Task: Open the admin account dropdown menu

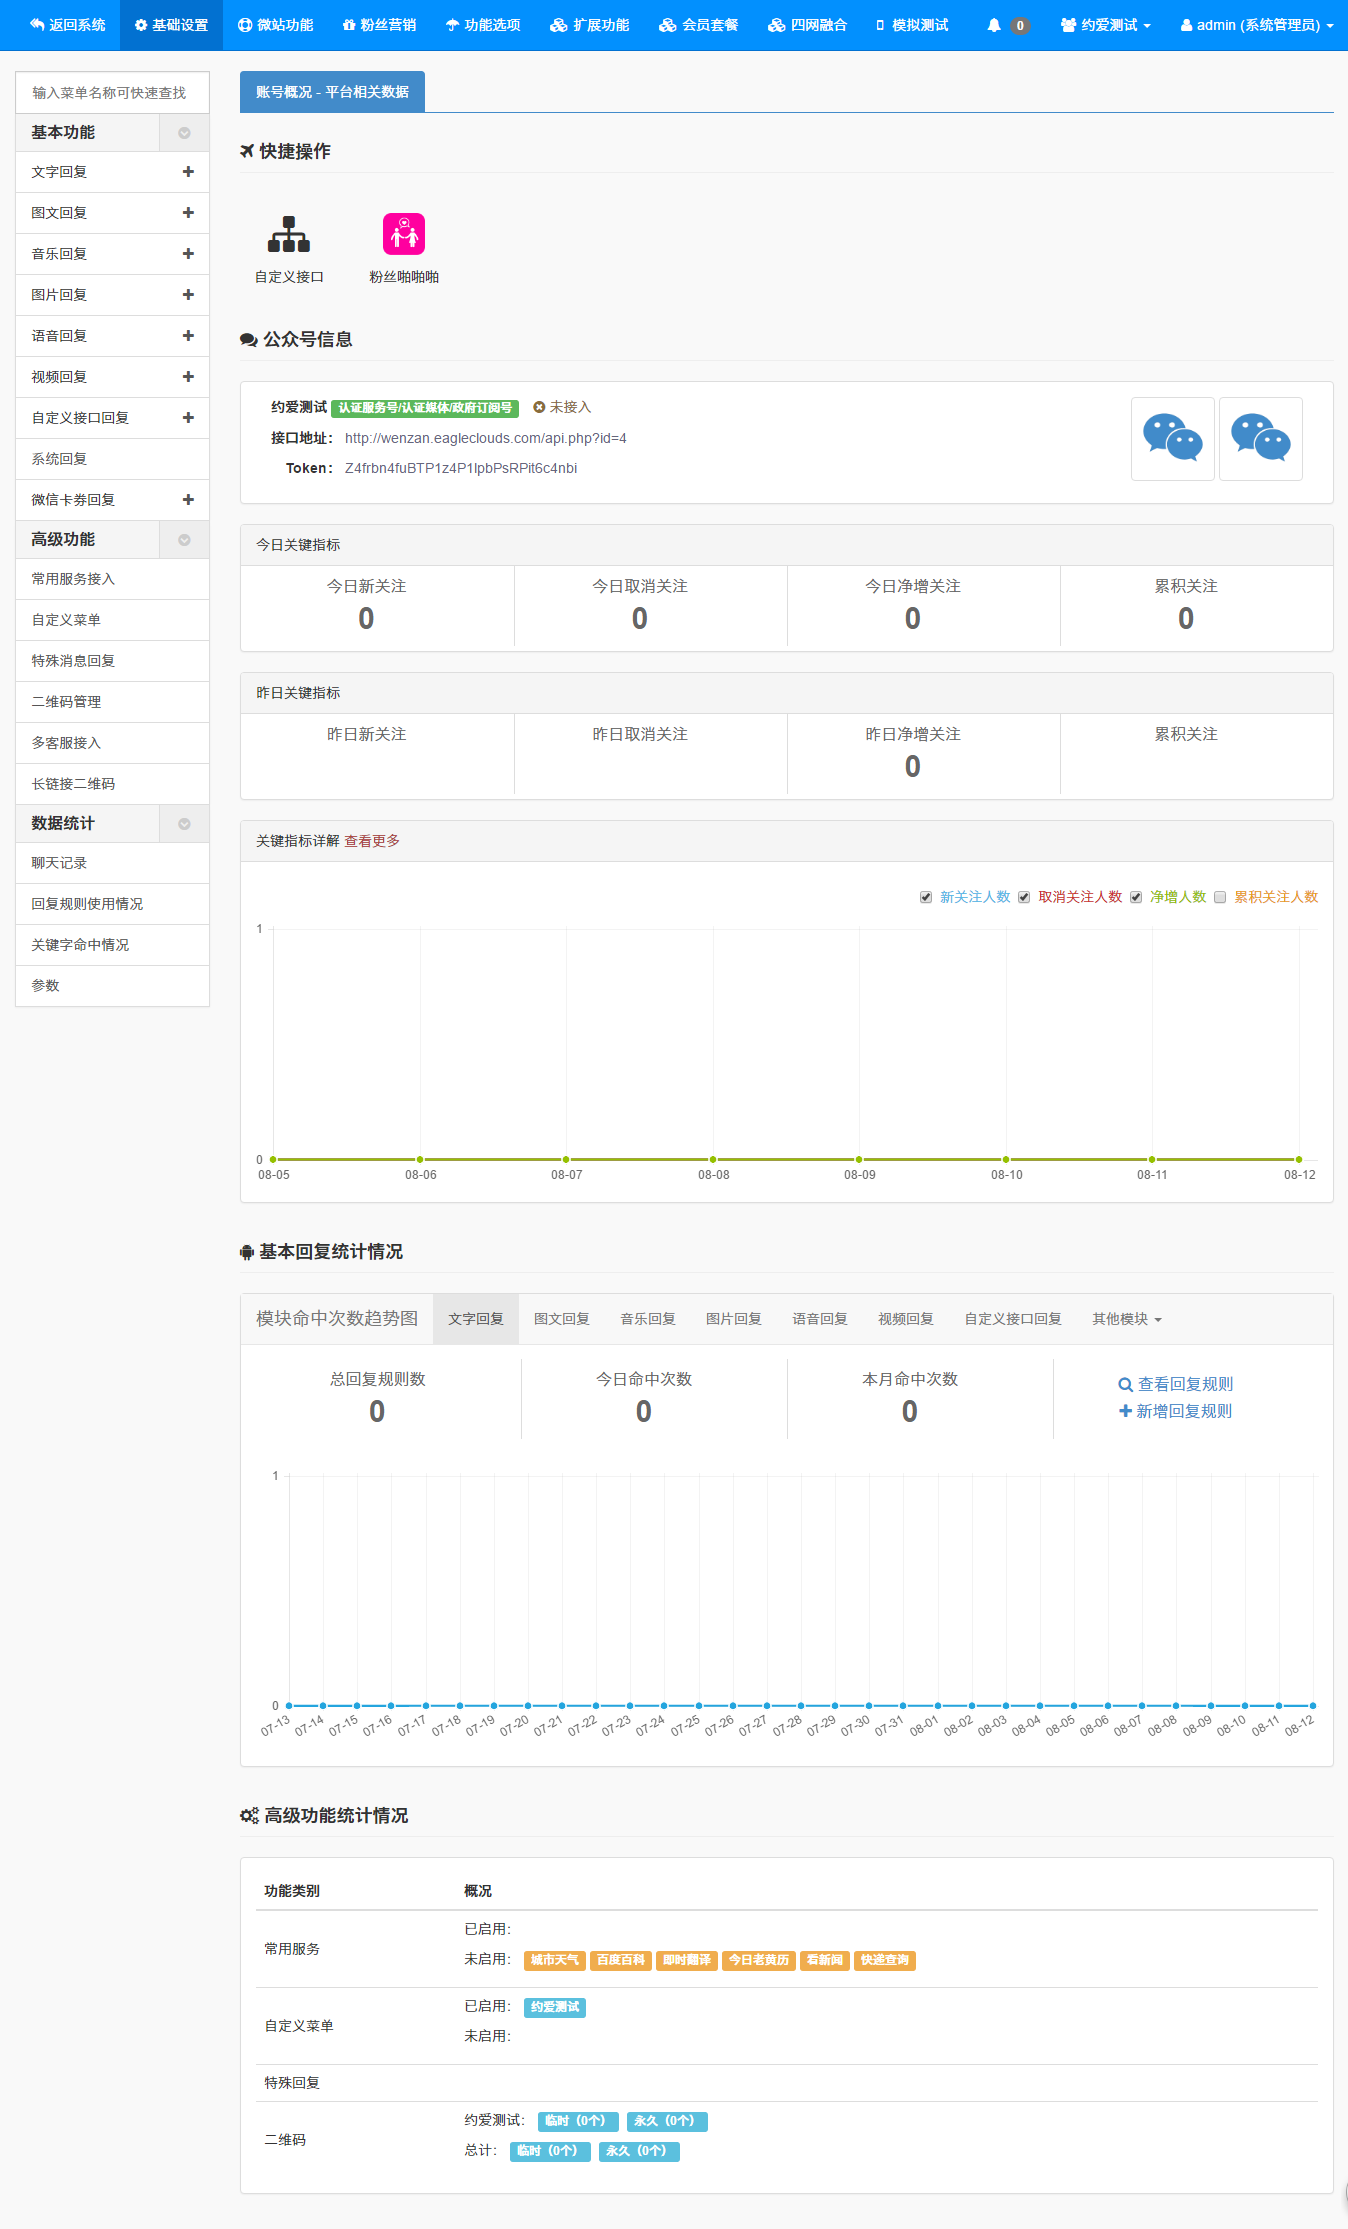Action: [1257, 25]
